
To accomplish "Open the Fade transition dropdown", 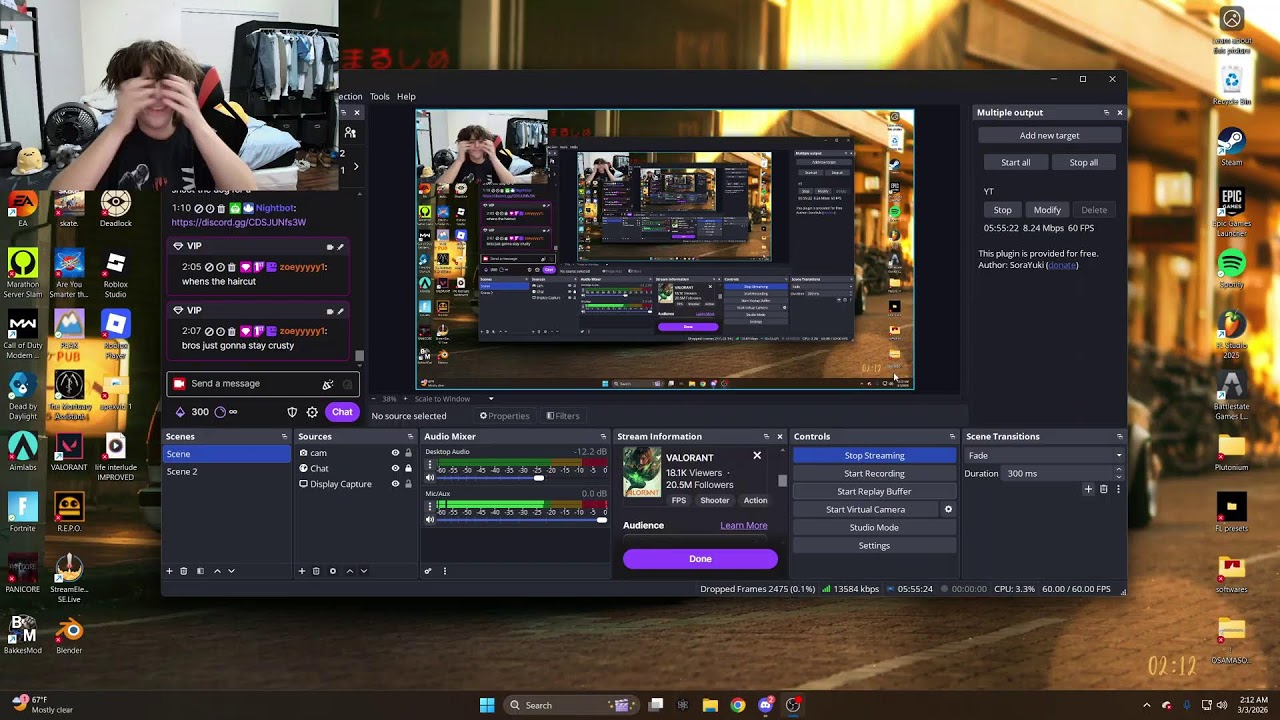I will 1043,456.
